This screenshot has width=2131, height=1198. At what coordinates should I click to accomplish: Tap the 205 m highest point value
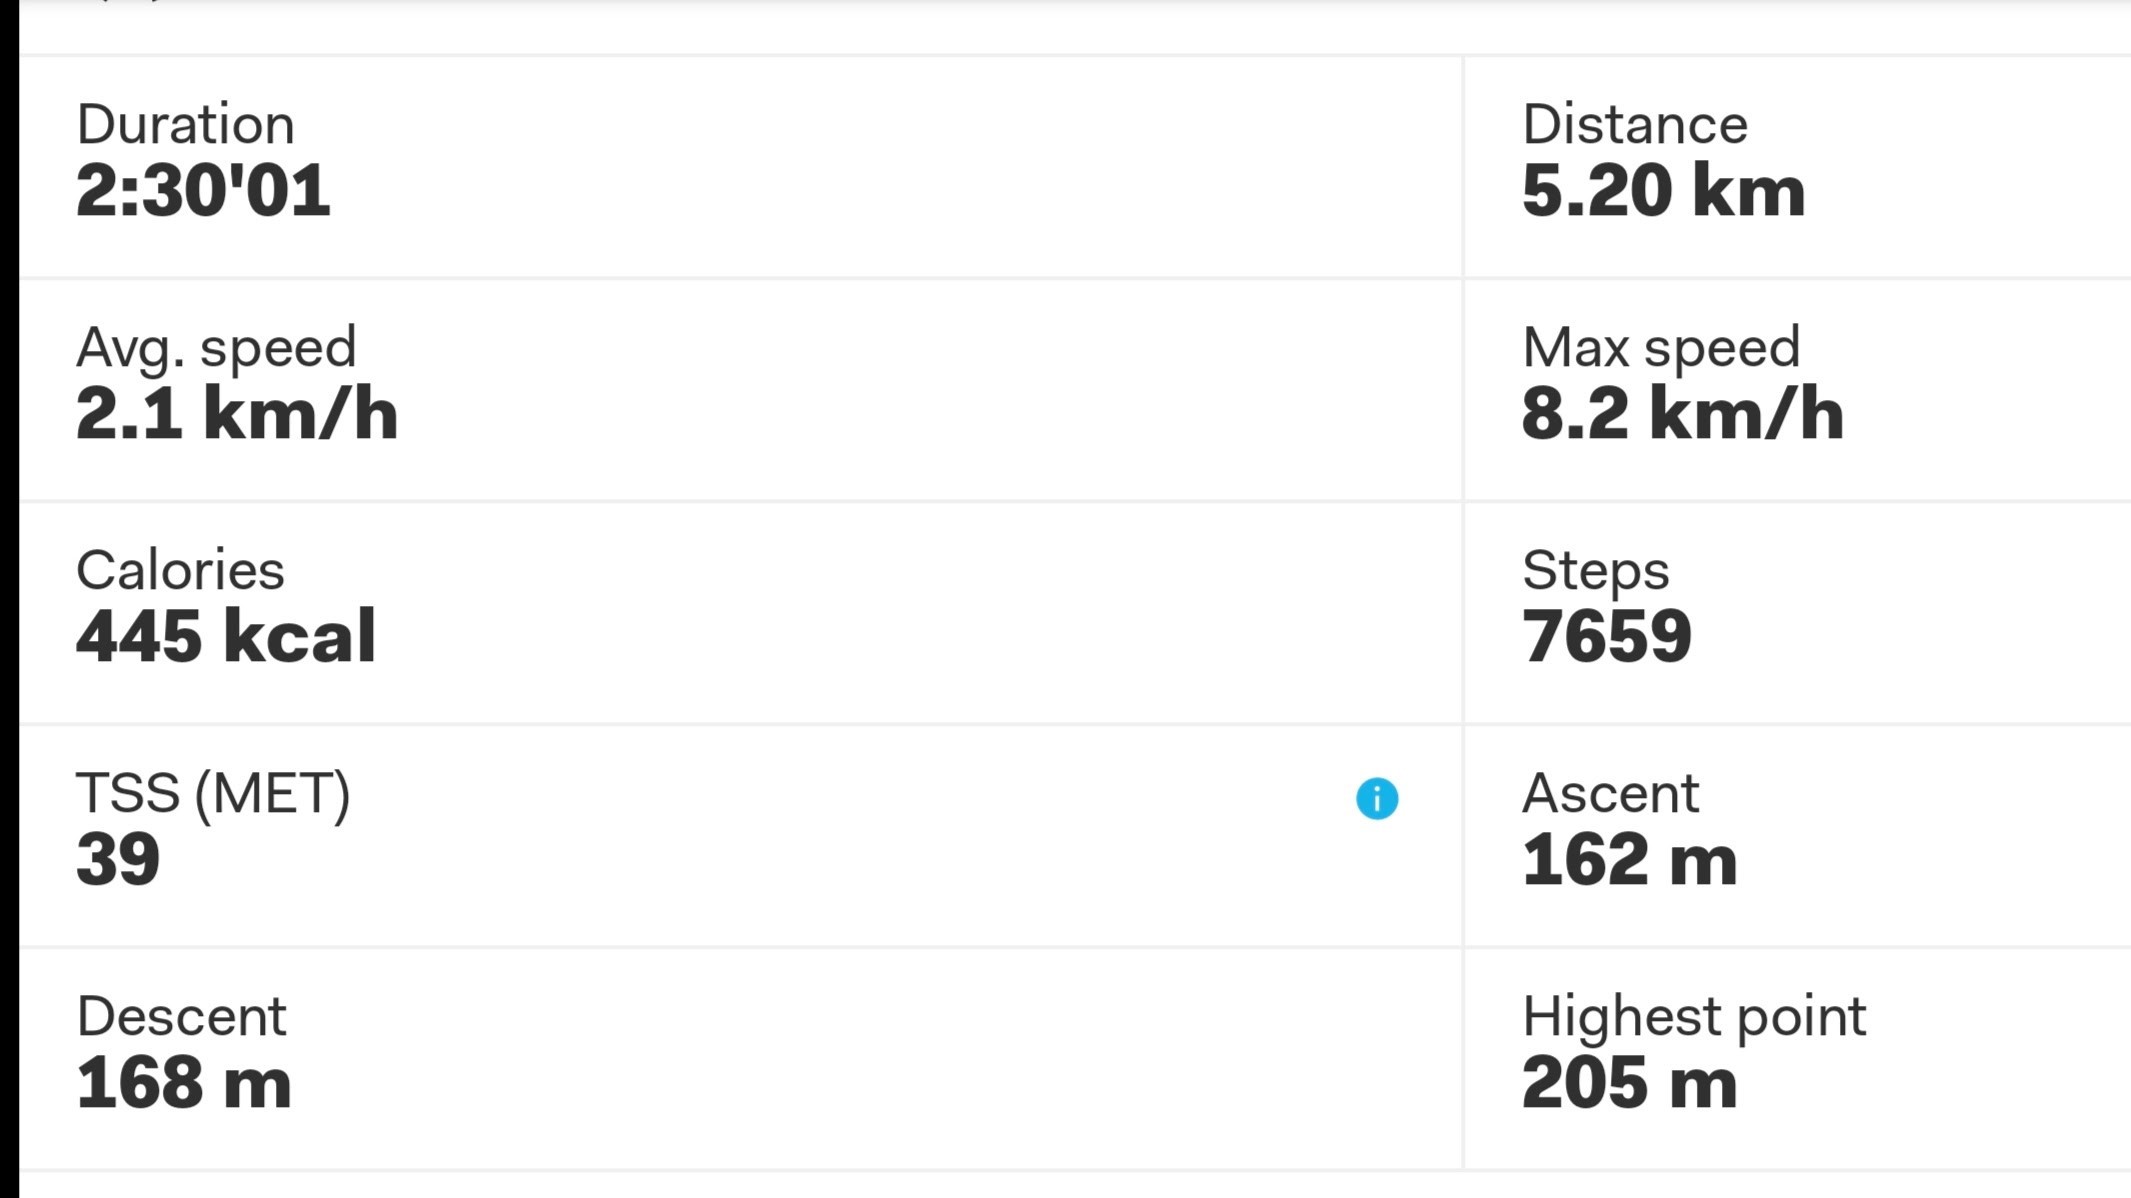tap(1629, 1083)
